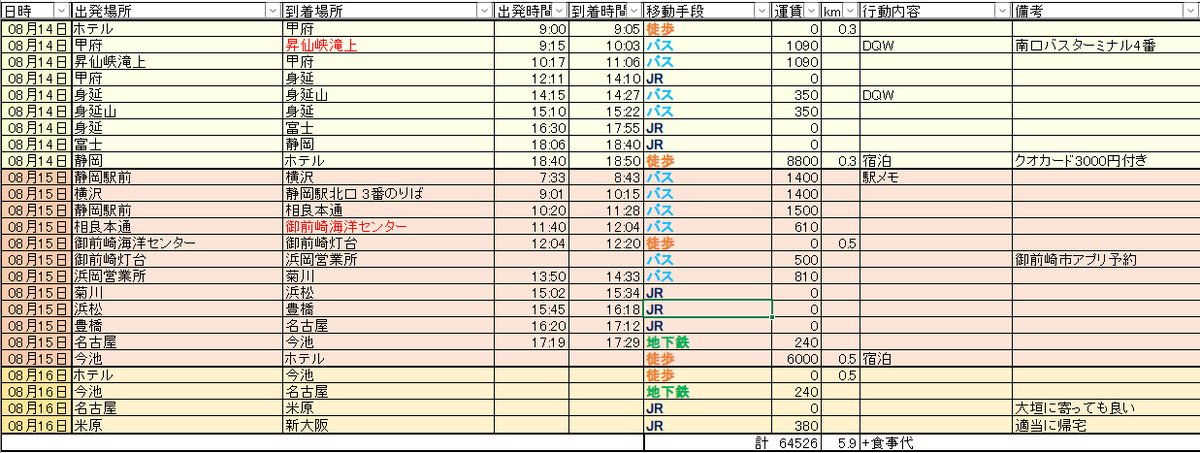The width and height of the screenshot is (1200, 453).
Task: Select the total fare cell 64526
Action: (x=797, y=442)
